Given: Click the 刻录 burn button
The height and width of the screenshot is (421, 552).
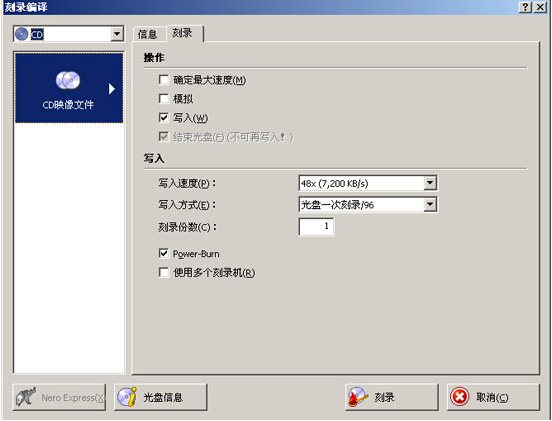Looking at the screenshot, I should tap(391, 397).
